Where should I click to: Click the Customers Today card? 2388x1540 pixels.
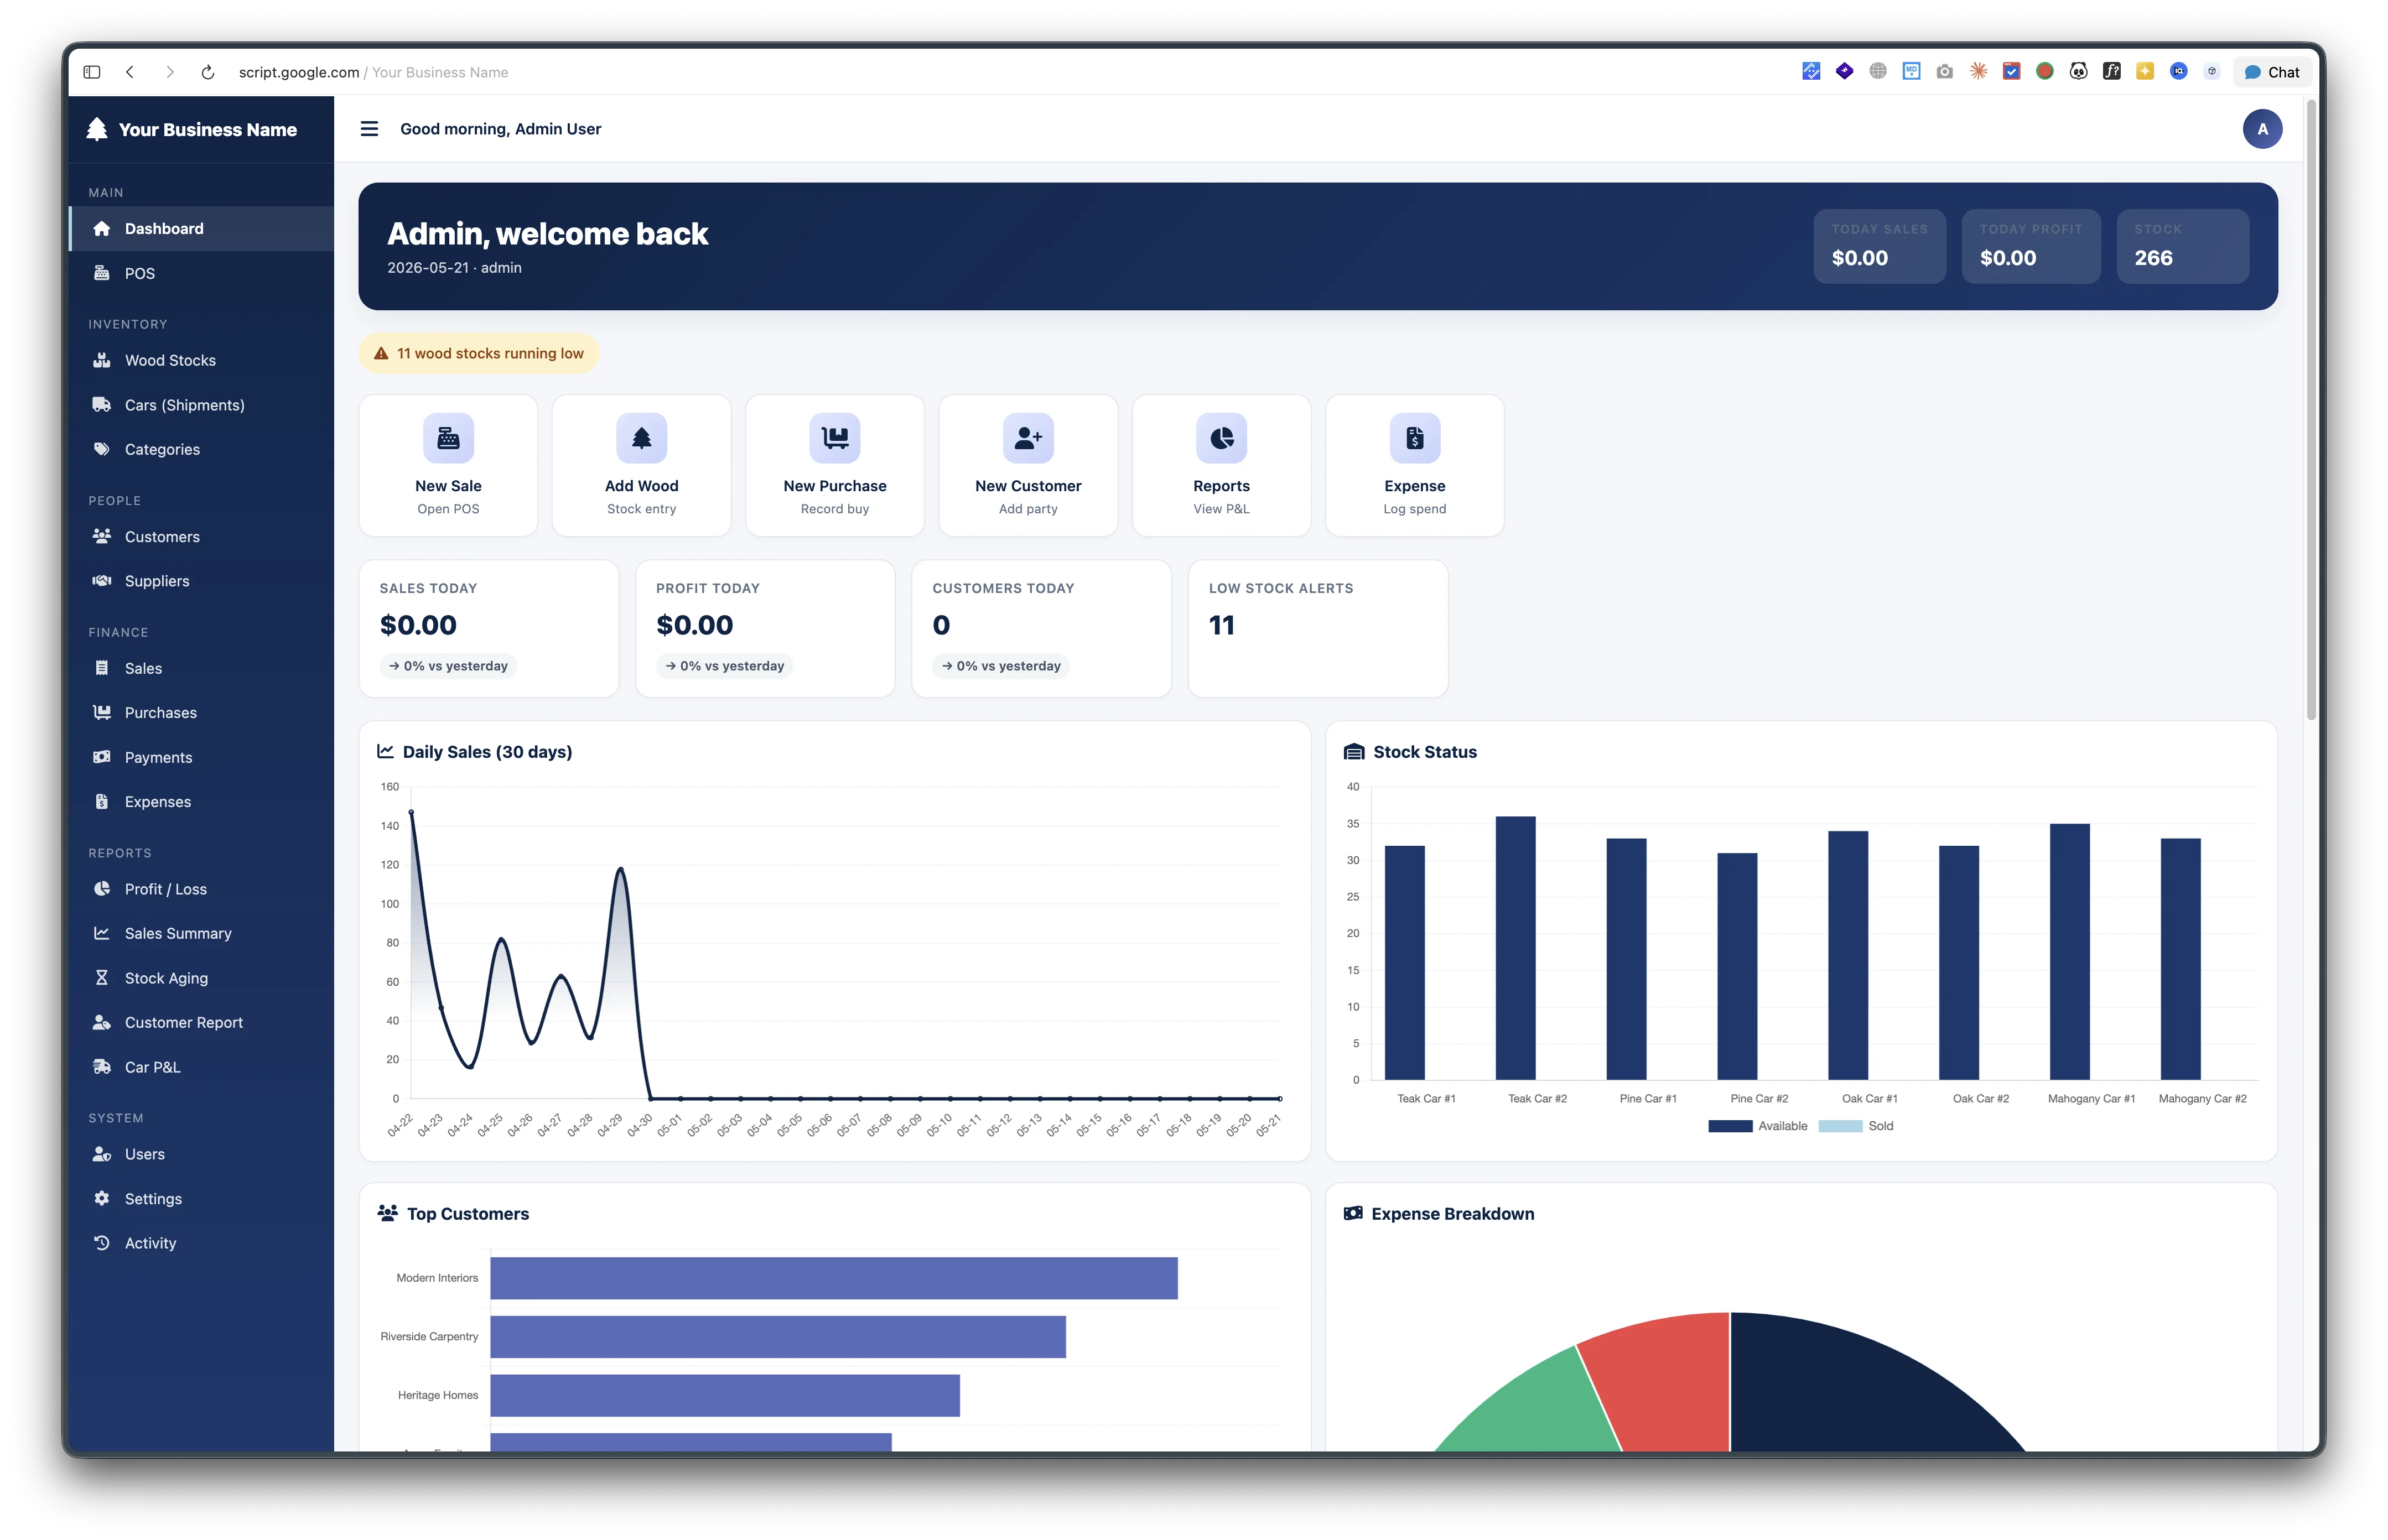point(1041,628)
